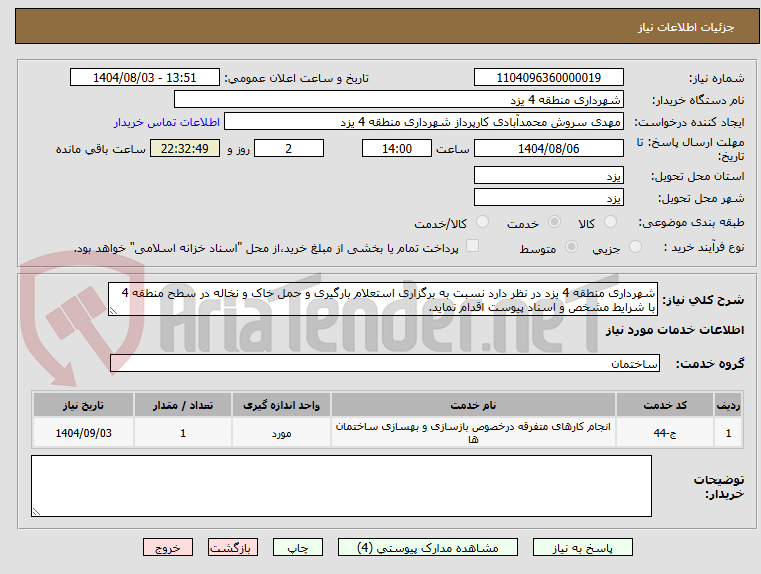This screenshot has height=574, width=761.
Task: Click the خروج button
Action: 167,547
